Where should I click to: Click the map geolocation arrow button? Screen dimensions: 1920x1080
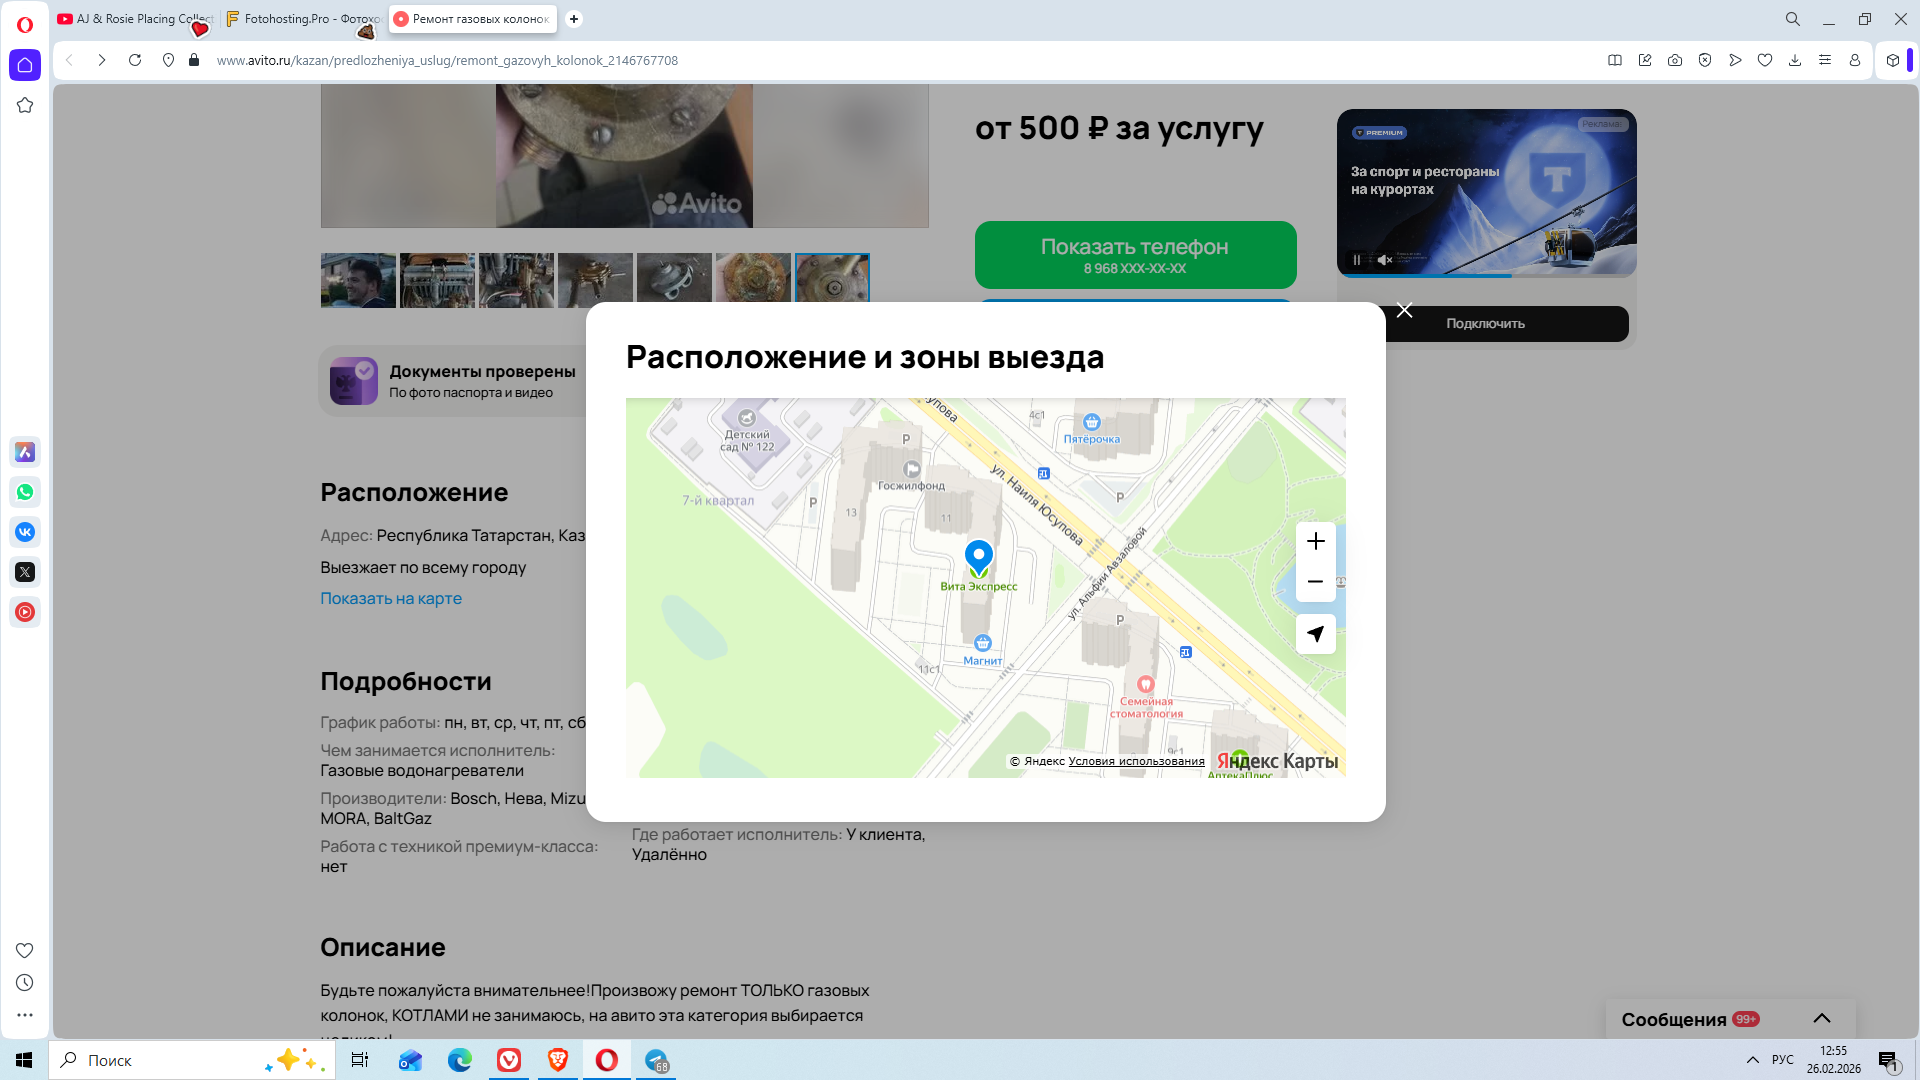pyautogui.click(x=1315, y=634)
